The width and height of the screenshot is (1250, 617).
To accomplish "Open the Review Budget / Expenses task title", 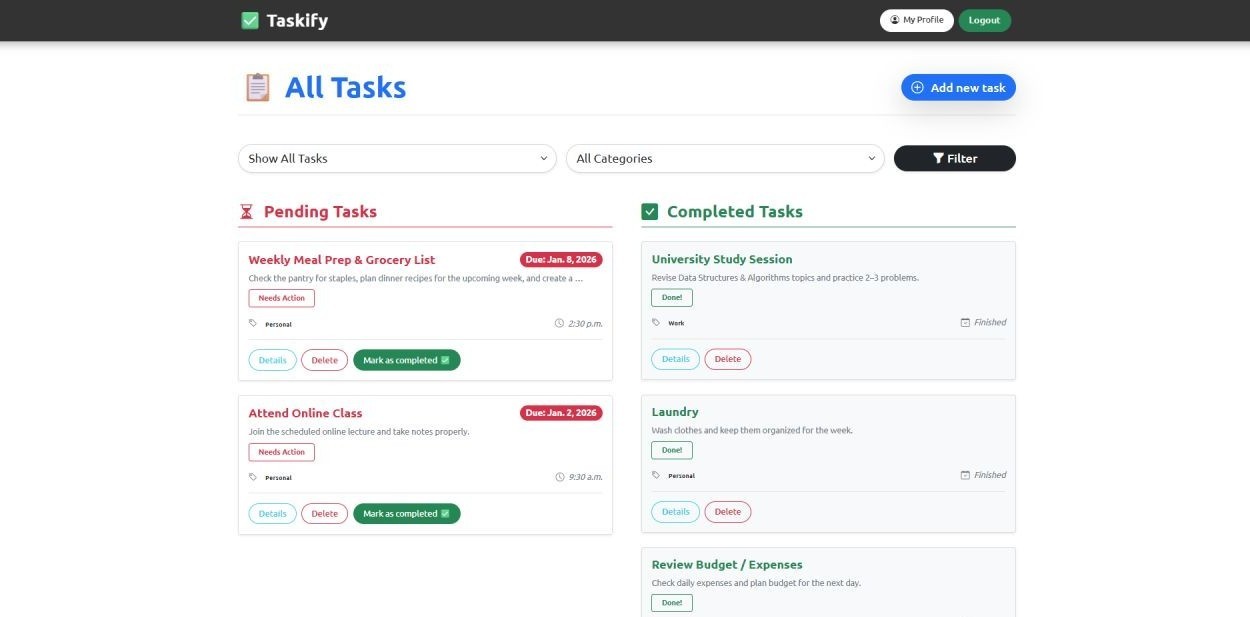I will tap(727, 564).
